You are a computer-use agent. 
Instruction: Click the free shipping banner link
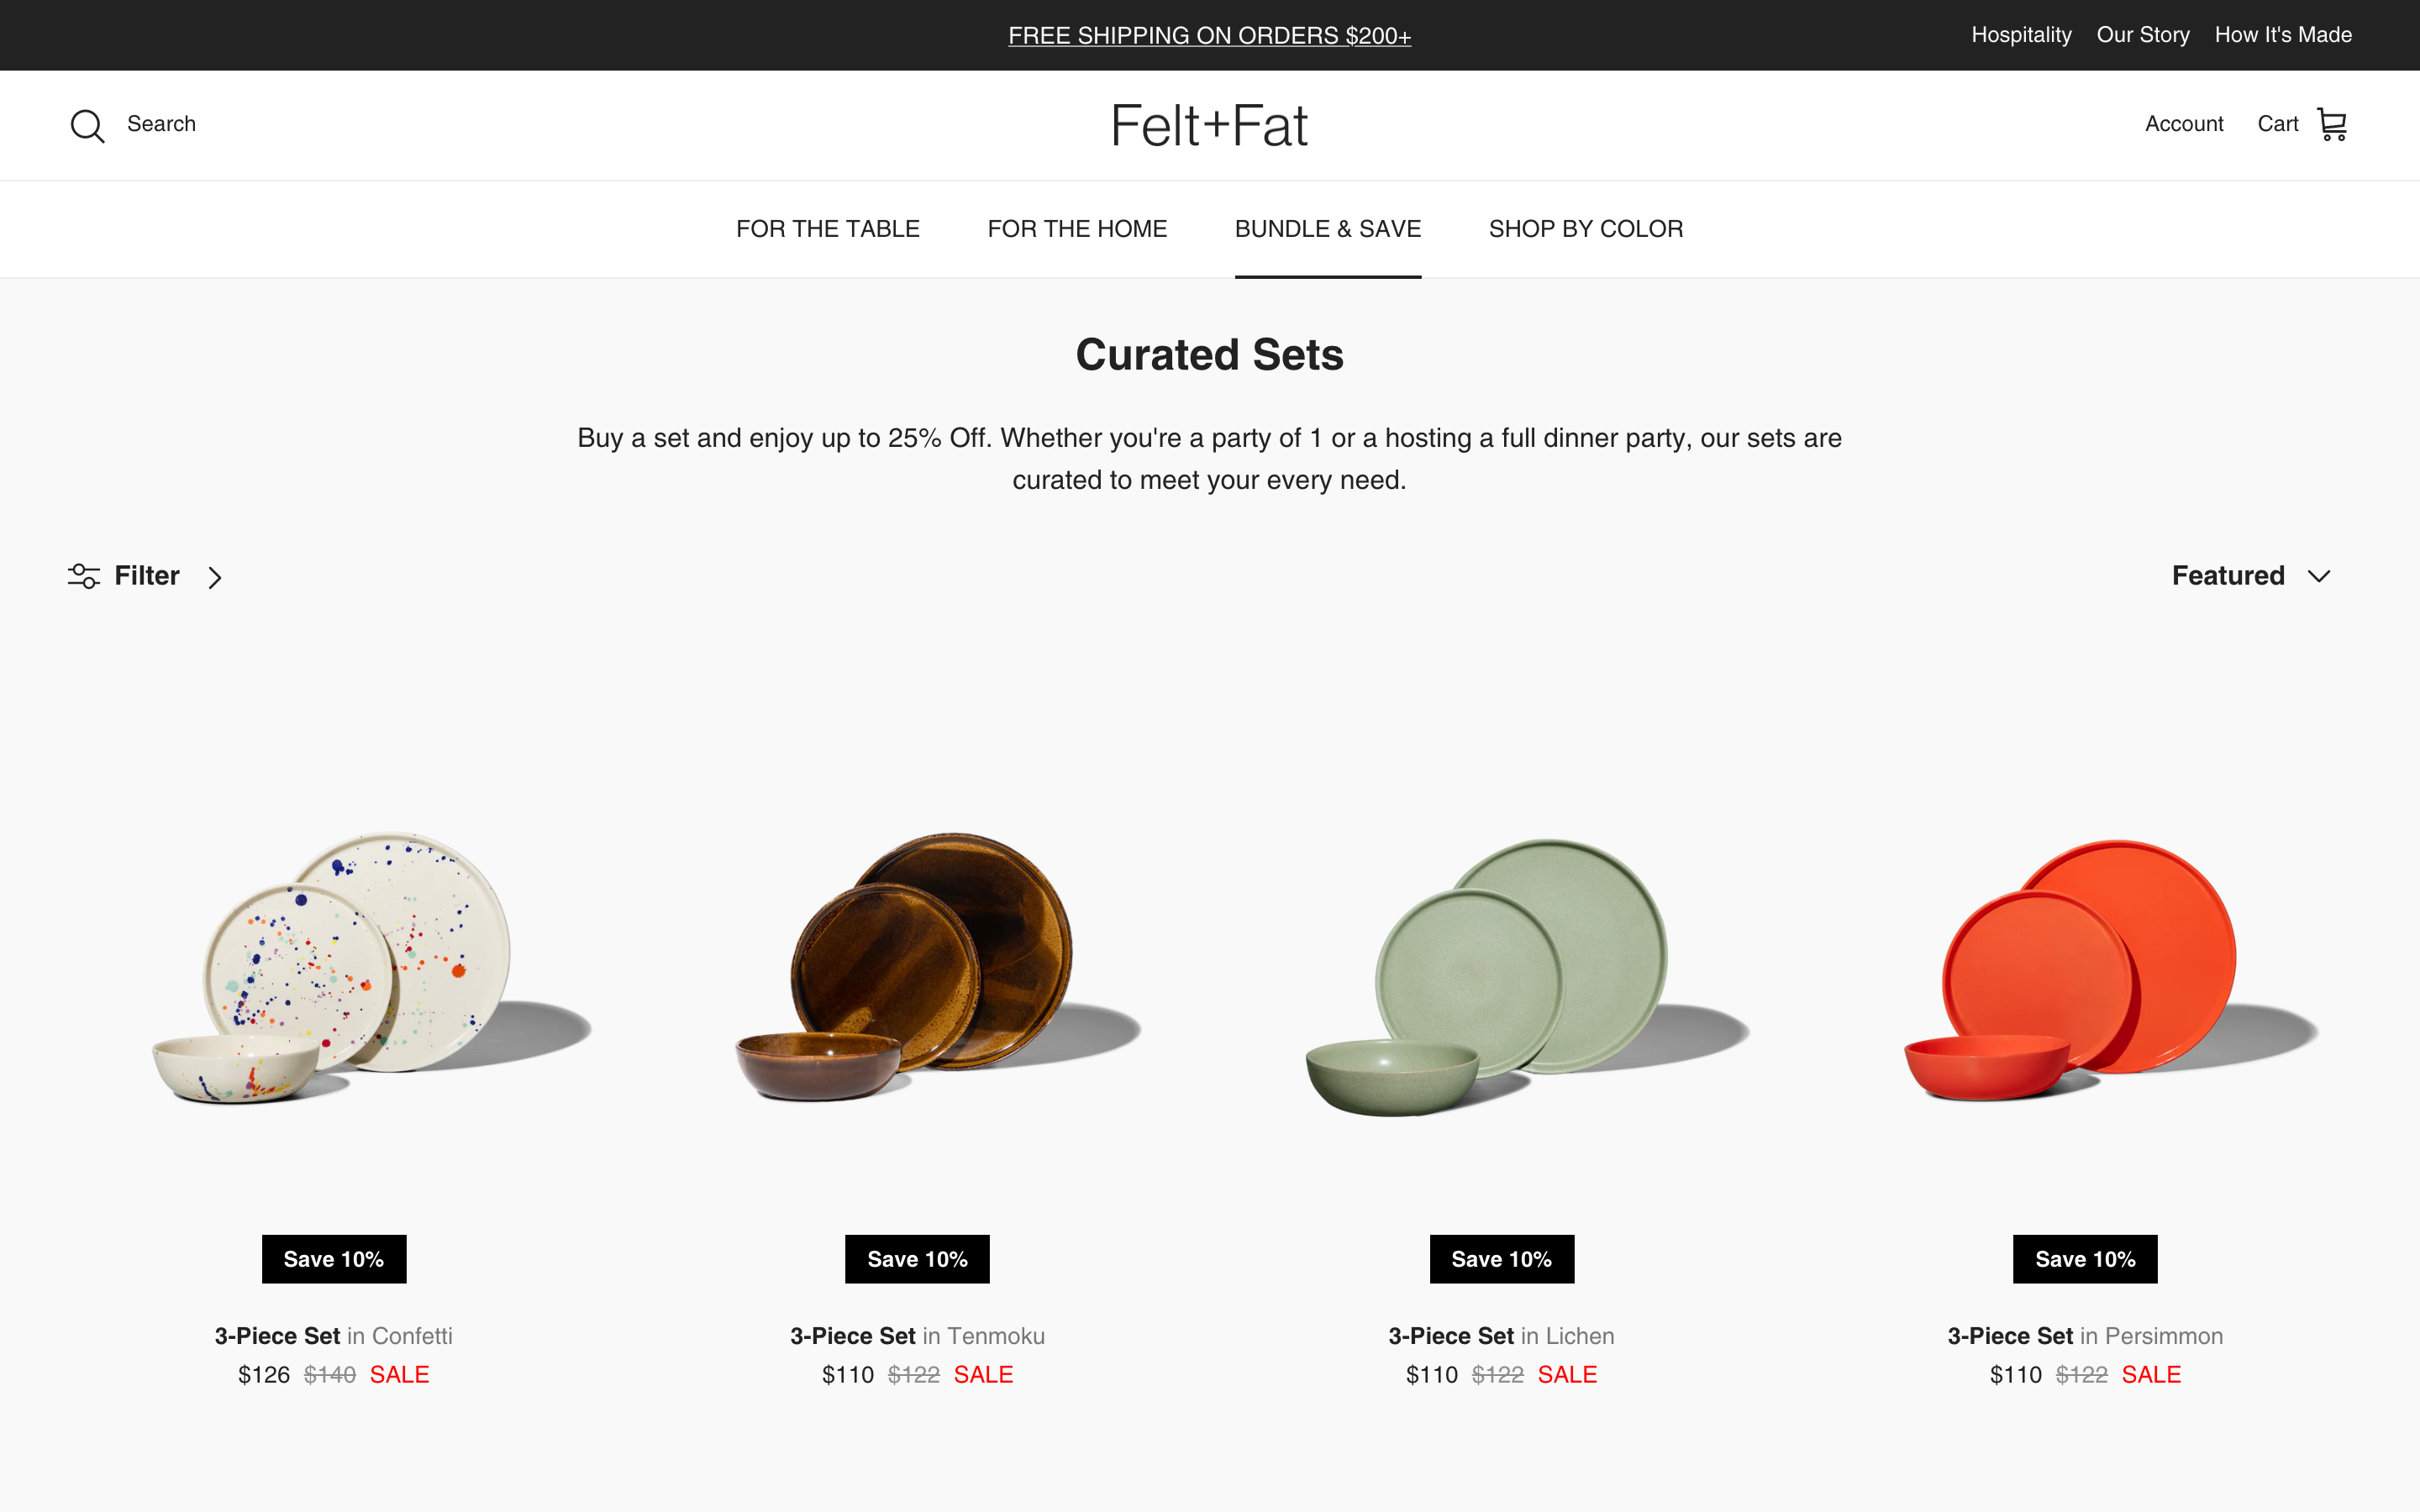1209,34
